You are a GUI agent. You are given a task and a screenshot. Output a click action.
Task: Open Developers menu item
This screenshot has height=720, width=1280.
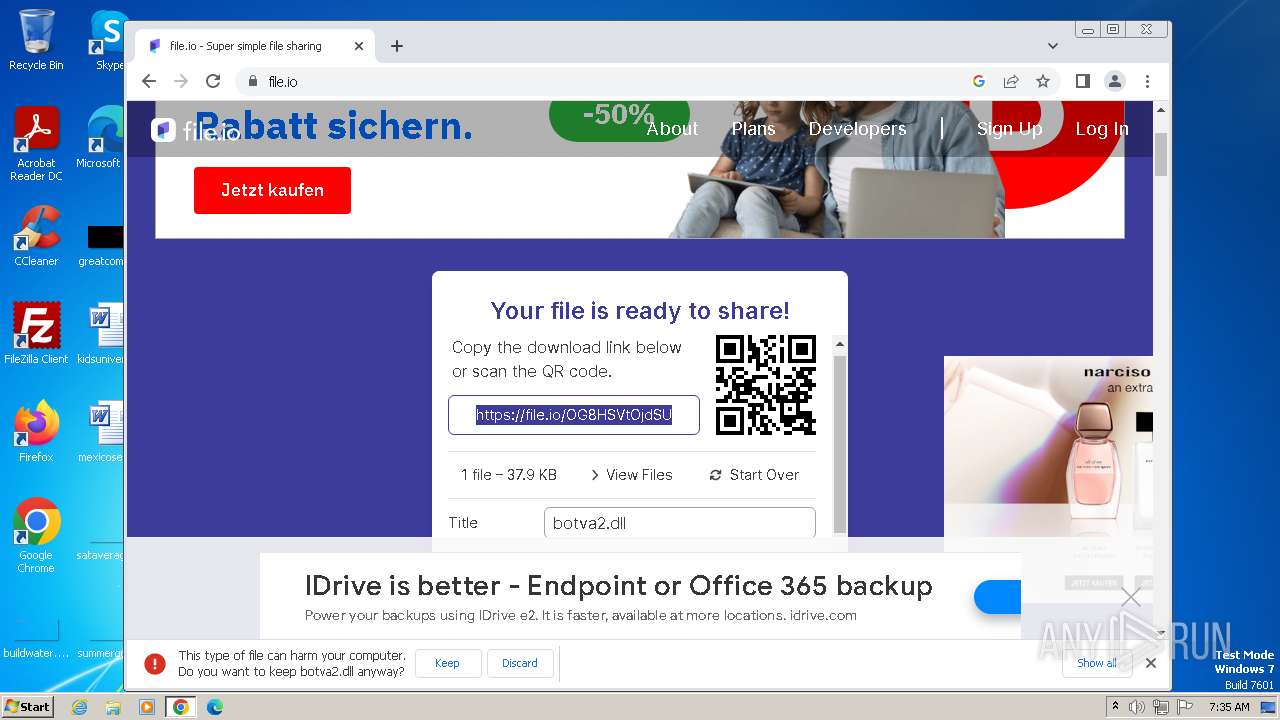pos(857,128)
